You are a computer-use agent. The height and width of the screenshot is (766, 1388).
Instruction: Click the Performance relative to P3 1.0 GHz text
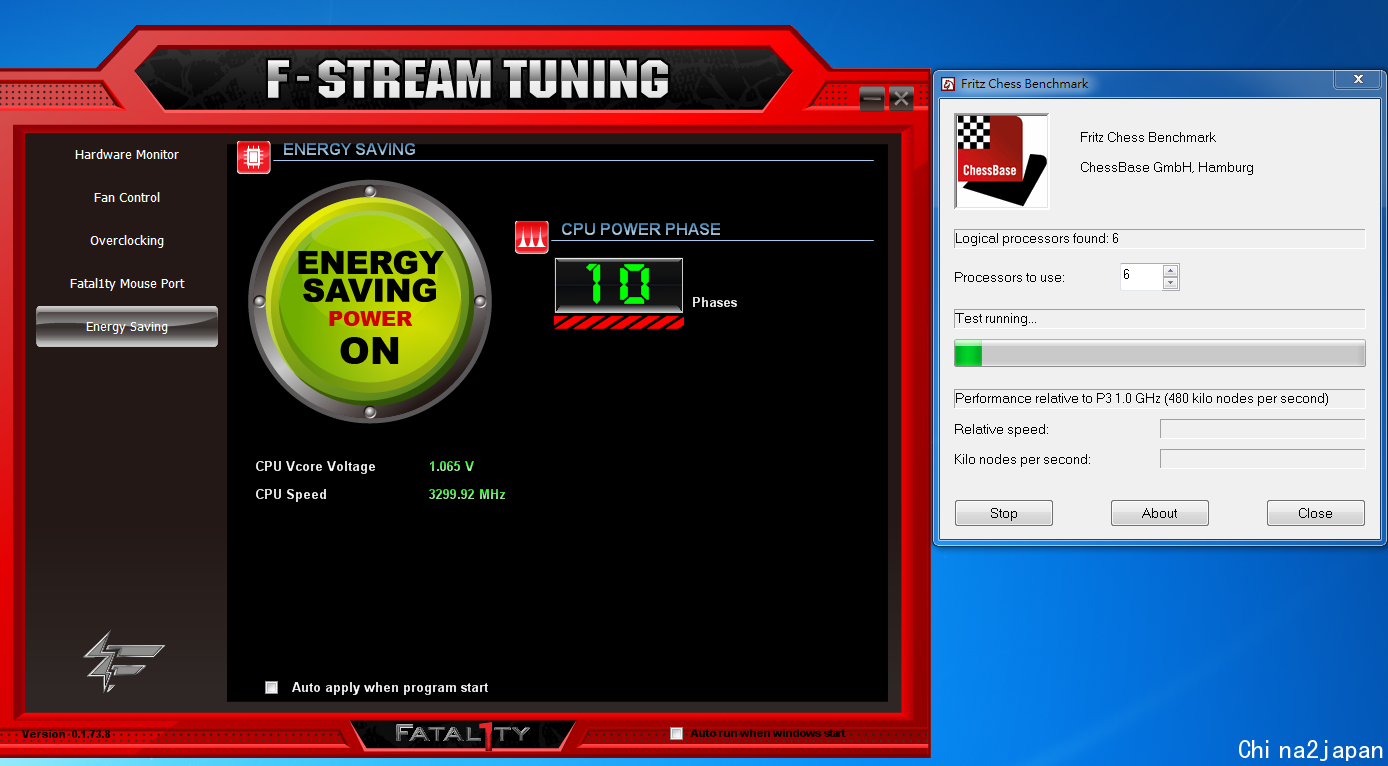coord(1142,399)
